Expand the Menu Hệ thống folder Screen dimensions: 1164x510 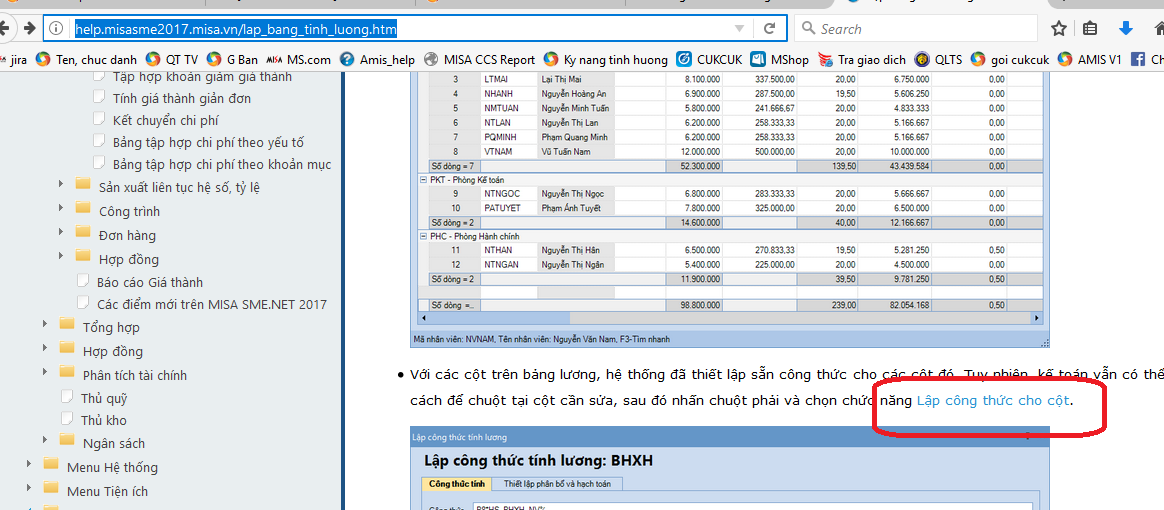tap(29, 465)
